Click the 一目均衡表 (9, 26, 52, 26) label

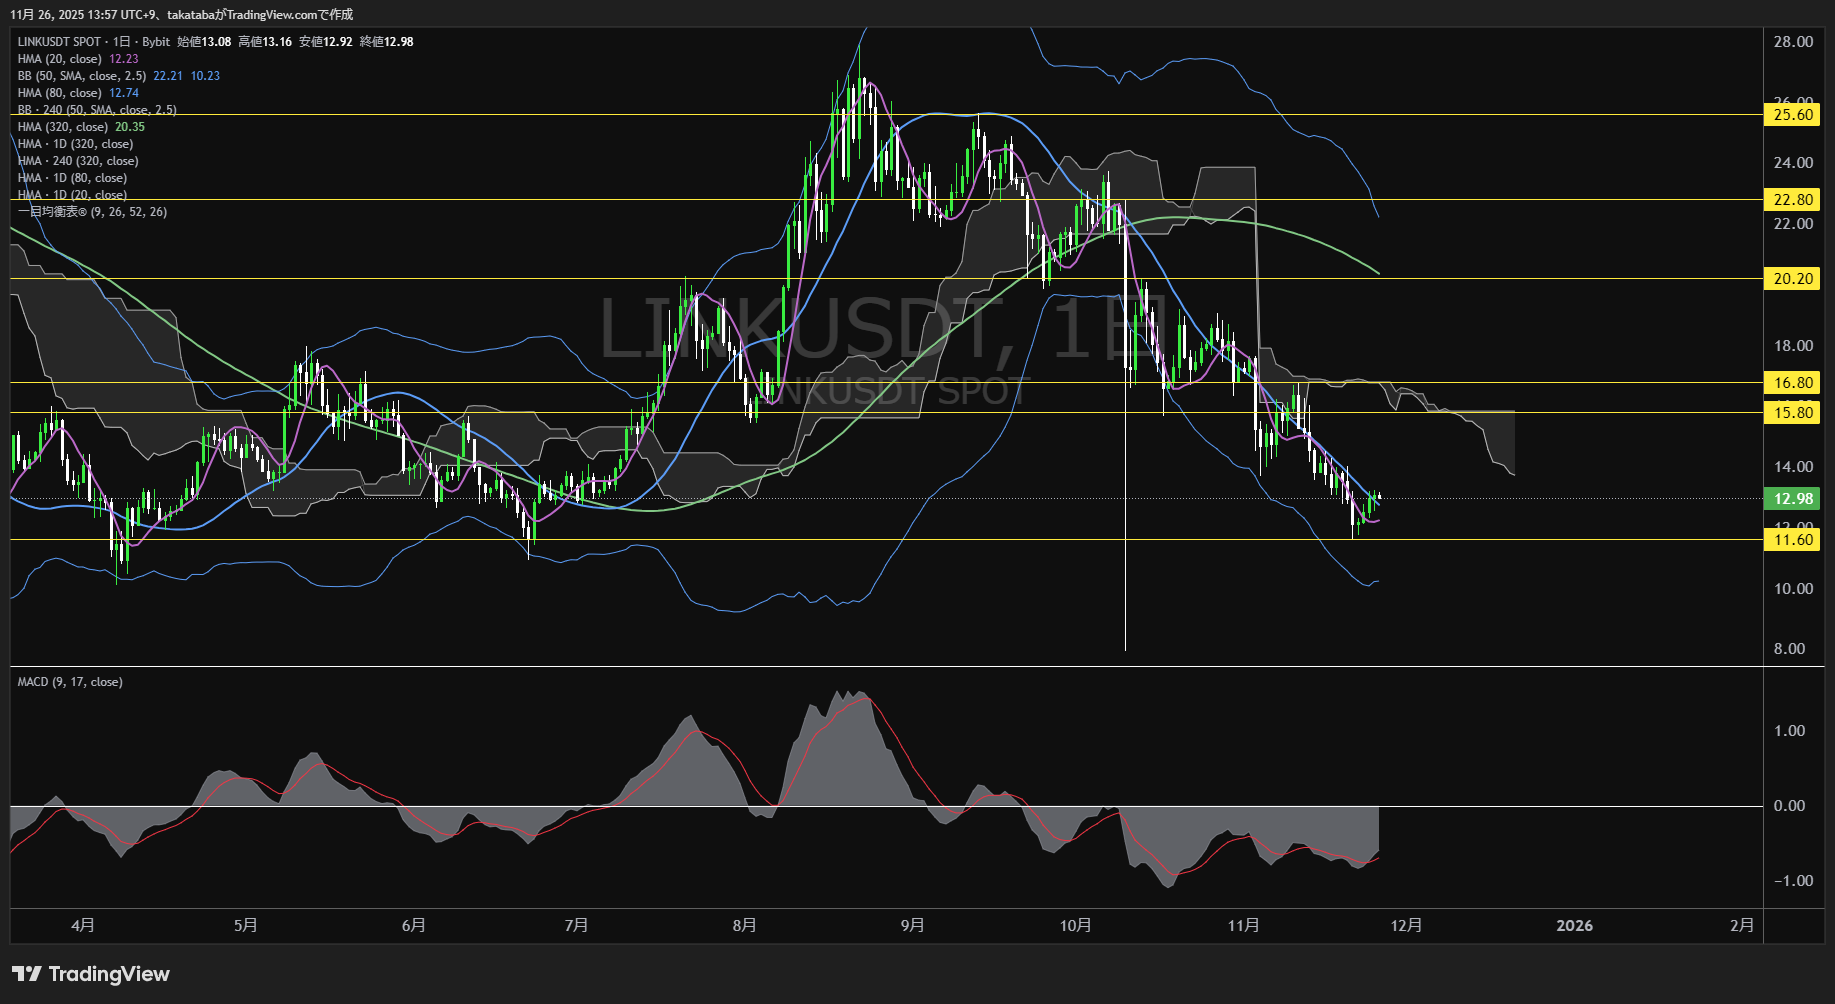tap(92, 212)
